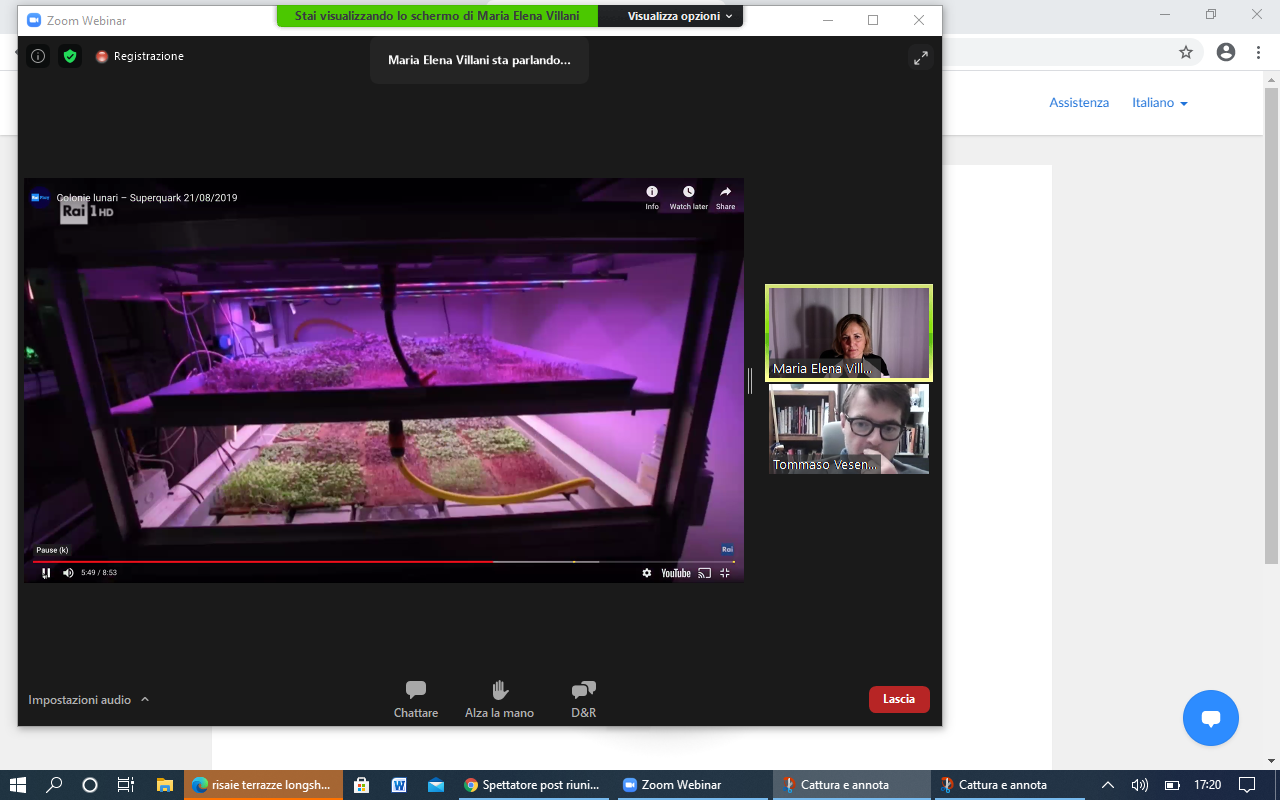Enter full screen with the expand arrows icon
Screen dimensions: 1280x800
point(921,58)
